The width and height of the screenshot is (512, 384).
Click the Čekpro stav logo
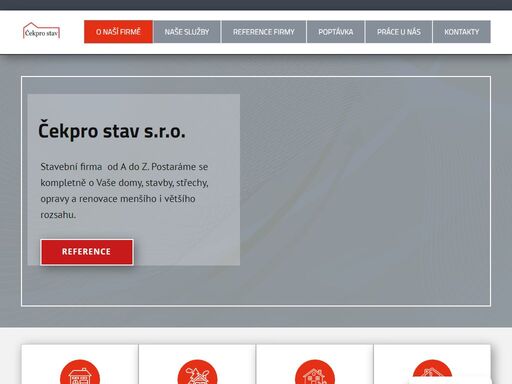tap(41, 31)
